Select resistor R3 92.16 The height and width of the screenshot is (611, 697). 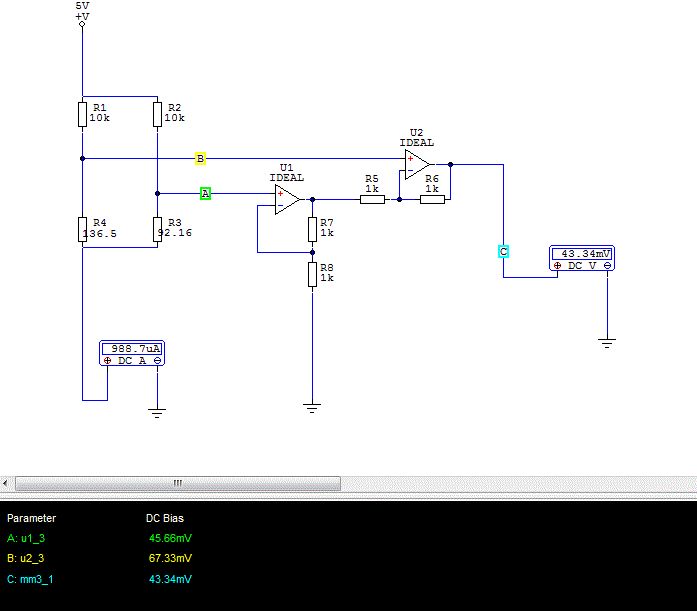157,229
